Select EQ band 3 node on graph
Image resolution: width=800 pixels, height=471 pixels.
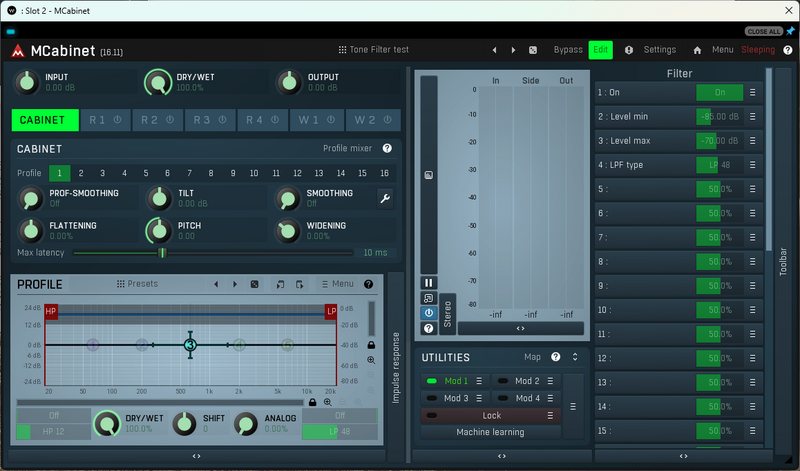[190, 345]
